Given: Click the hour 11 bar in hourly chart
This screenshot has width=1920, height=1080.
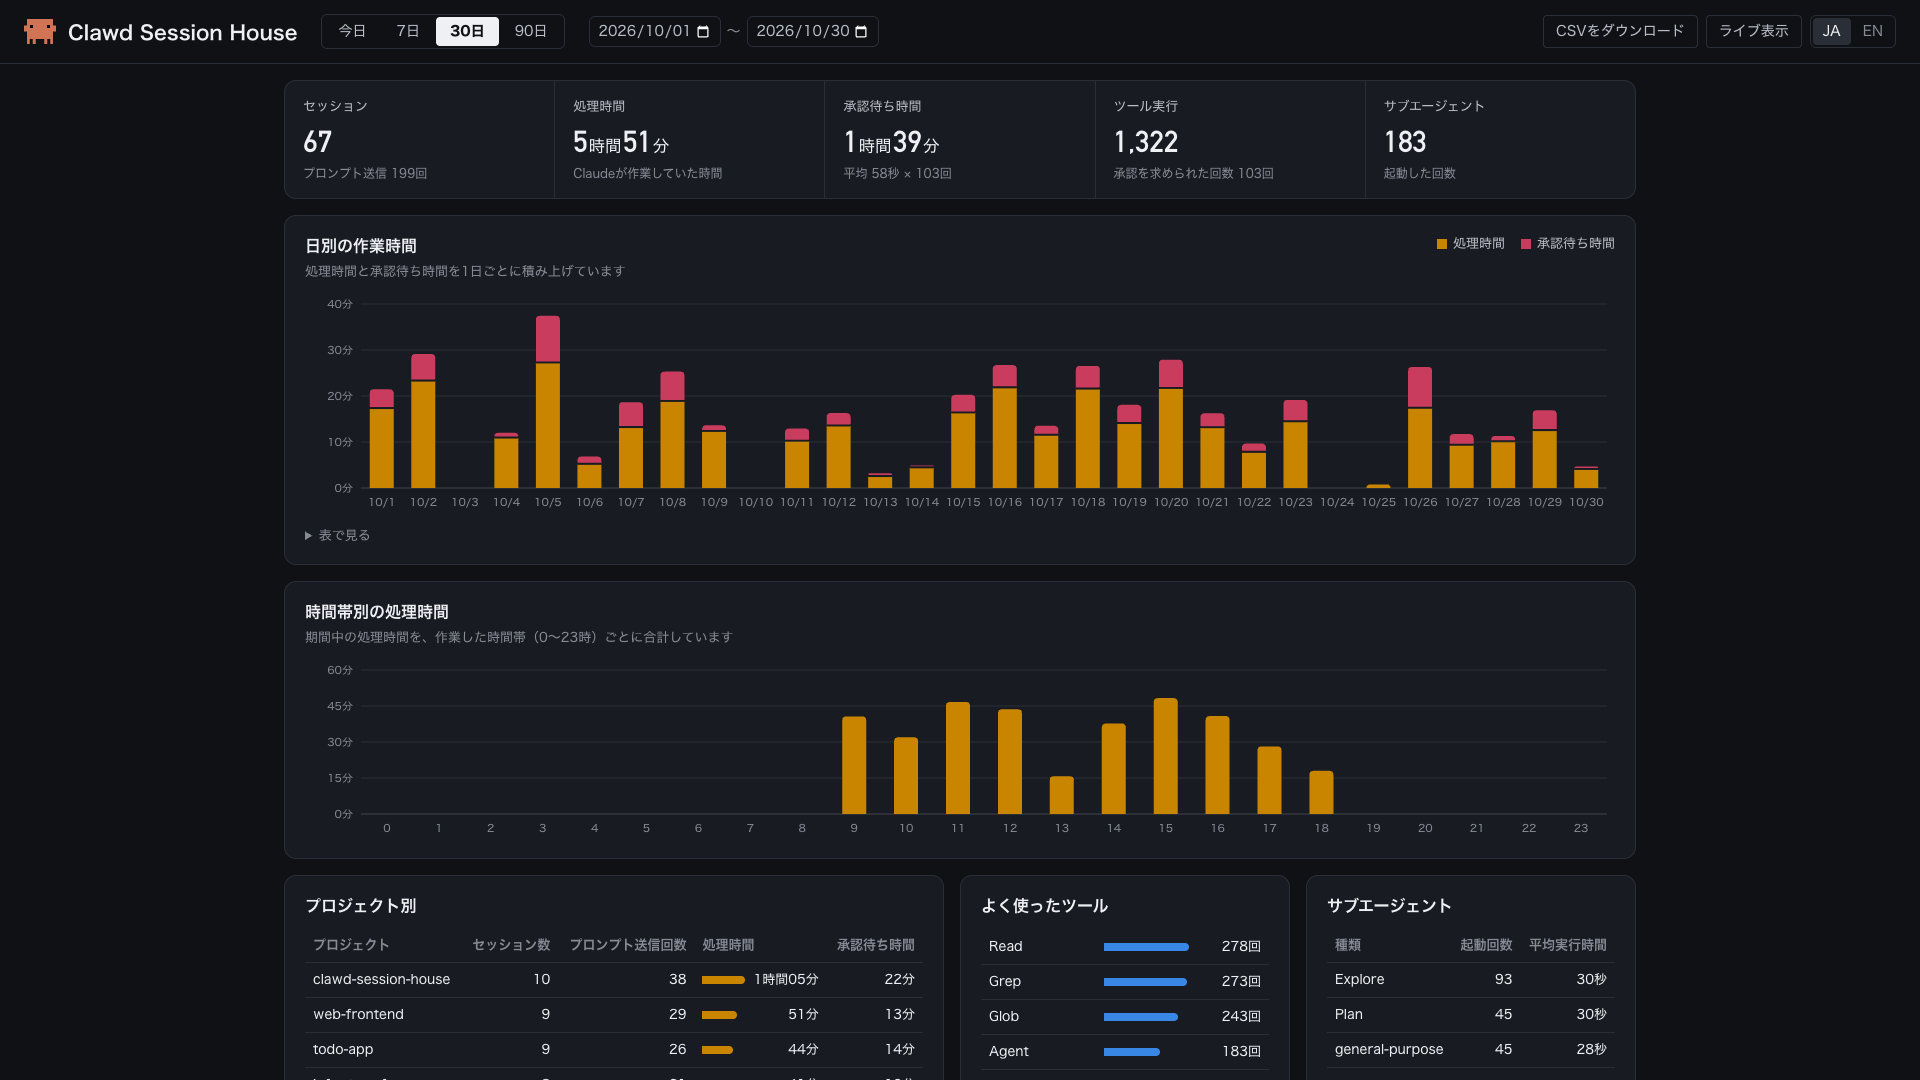Looking at the screenshot, I should pos(958,758).
